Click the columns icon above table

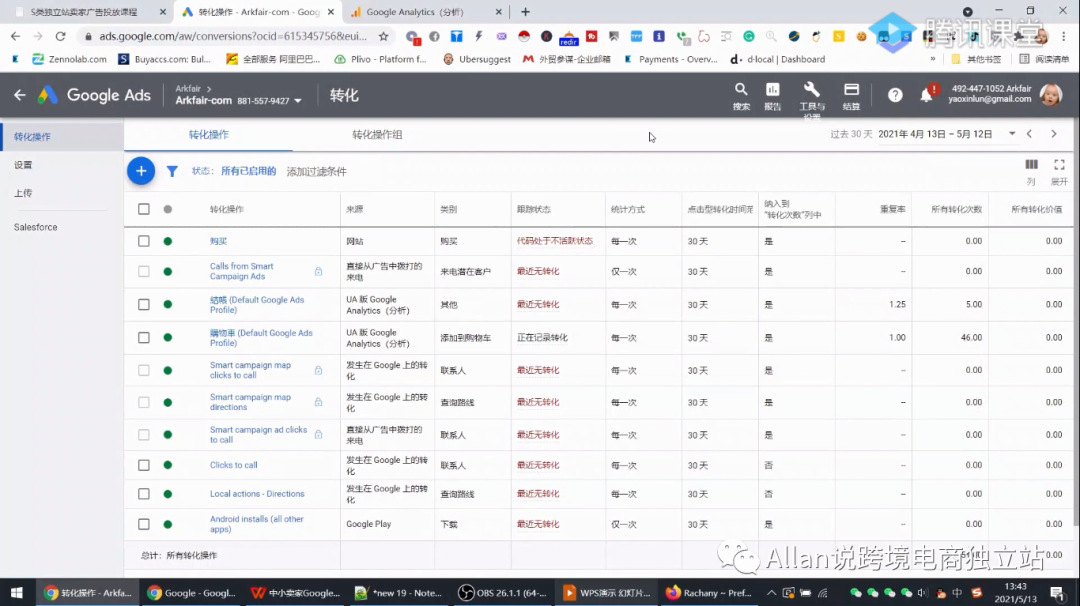pos(1031,165)
